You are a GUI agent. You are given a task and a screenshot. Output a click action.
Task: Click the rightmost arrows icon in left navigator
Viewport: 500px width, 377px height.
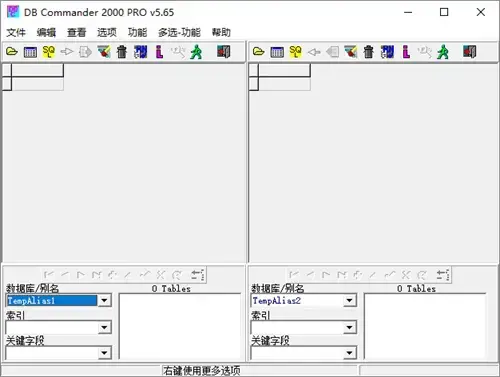tap(198, 275)
